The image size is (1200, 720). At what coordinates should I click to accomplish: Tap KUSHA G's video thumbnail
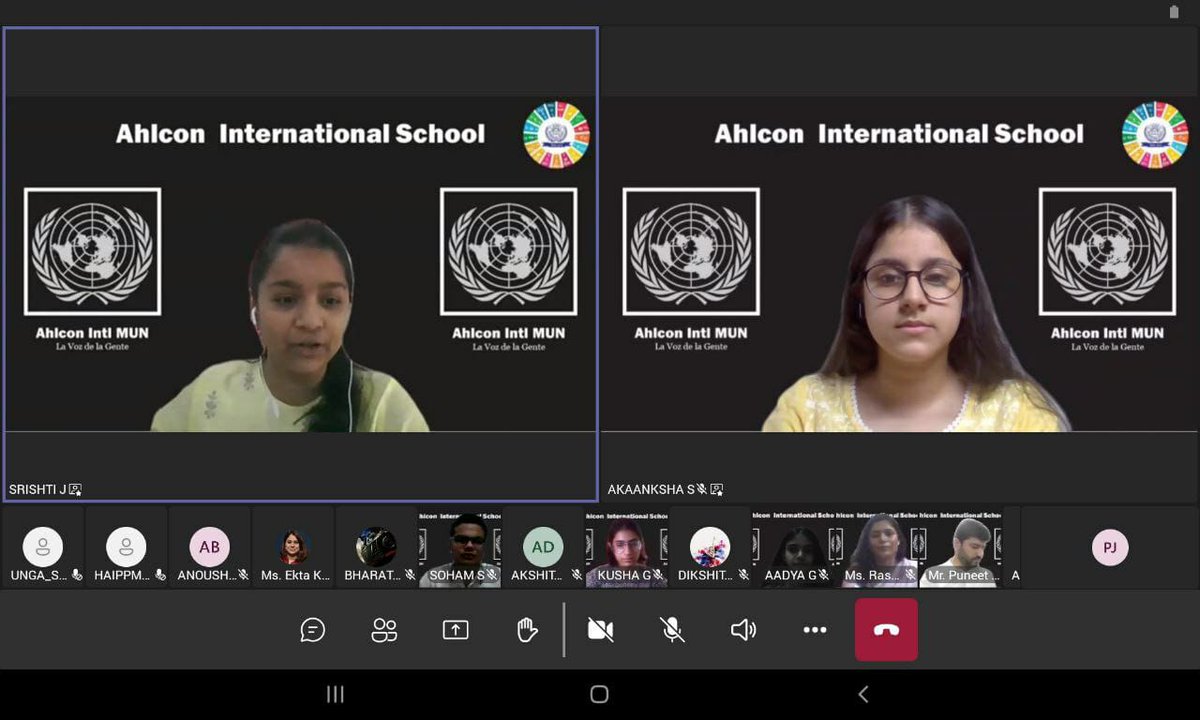tap(626, 547)
